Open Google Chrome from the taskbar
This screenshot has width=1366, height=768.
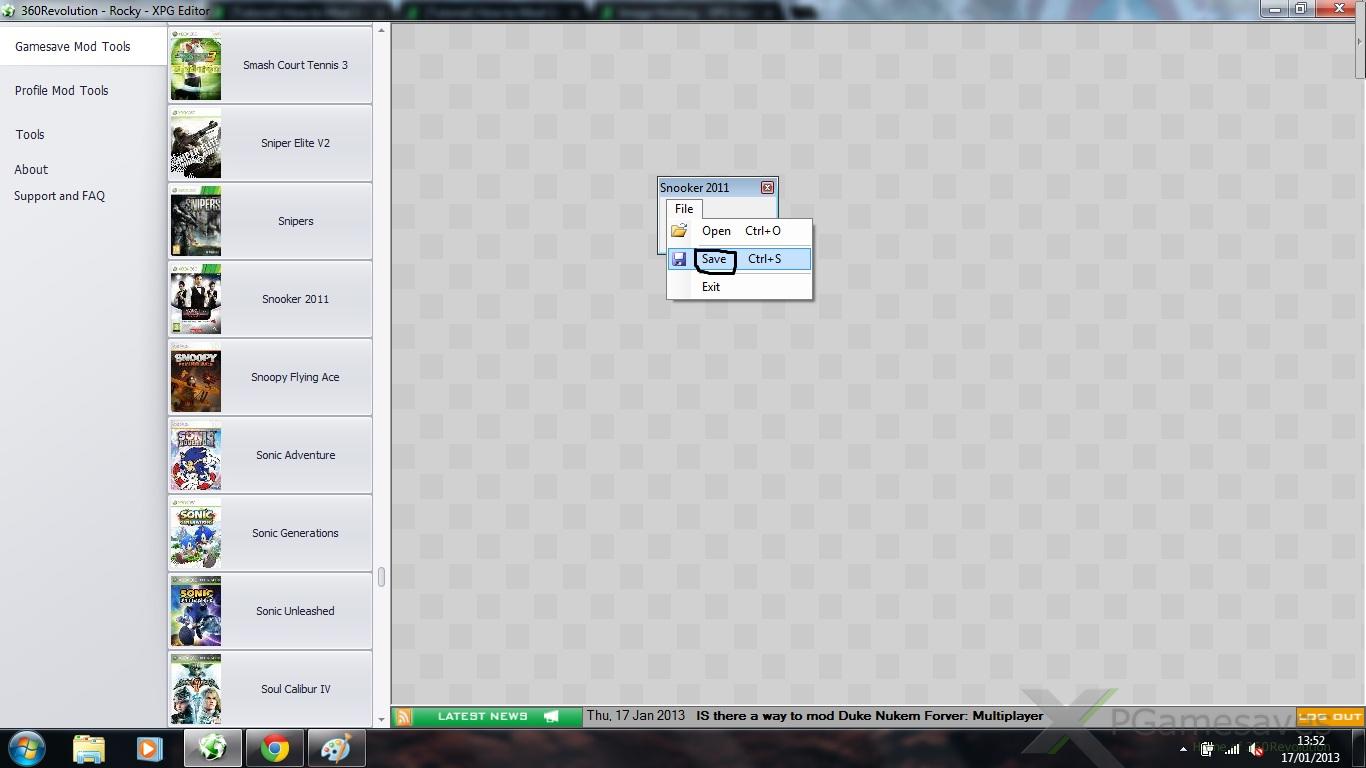[275, 748]
